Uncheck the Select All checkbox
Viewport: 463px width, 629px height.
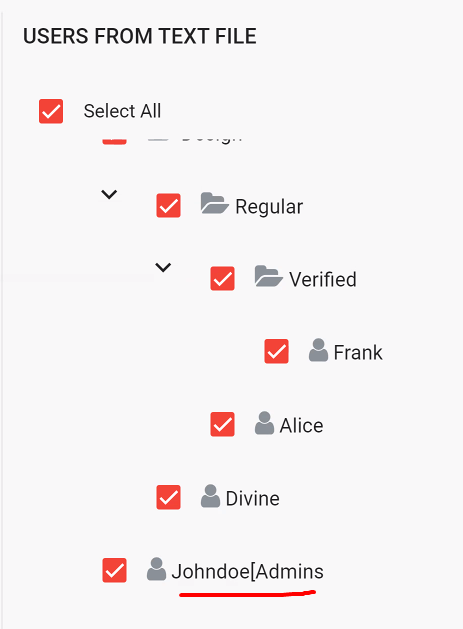tap(51, 111)
